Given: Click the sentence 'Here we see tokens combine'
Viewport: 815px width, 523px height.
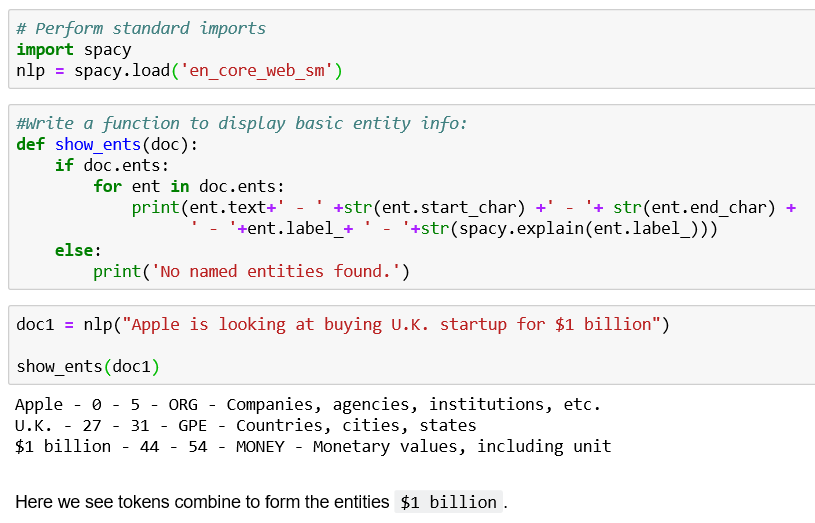Looking at the screenshot, I should [261, 502].
